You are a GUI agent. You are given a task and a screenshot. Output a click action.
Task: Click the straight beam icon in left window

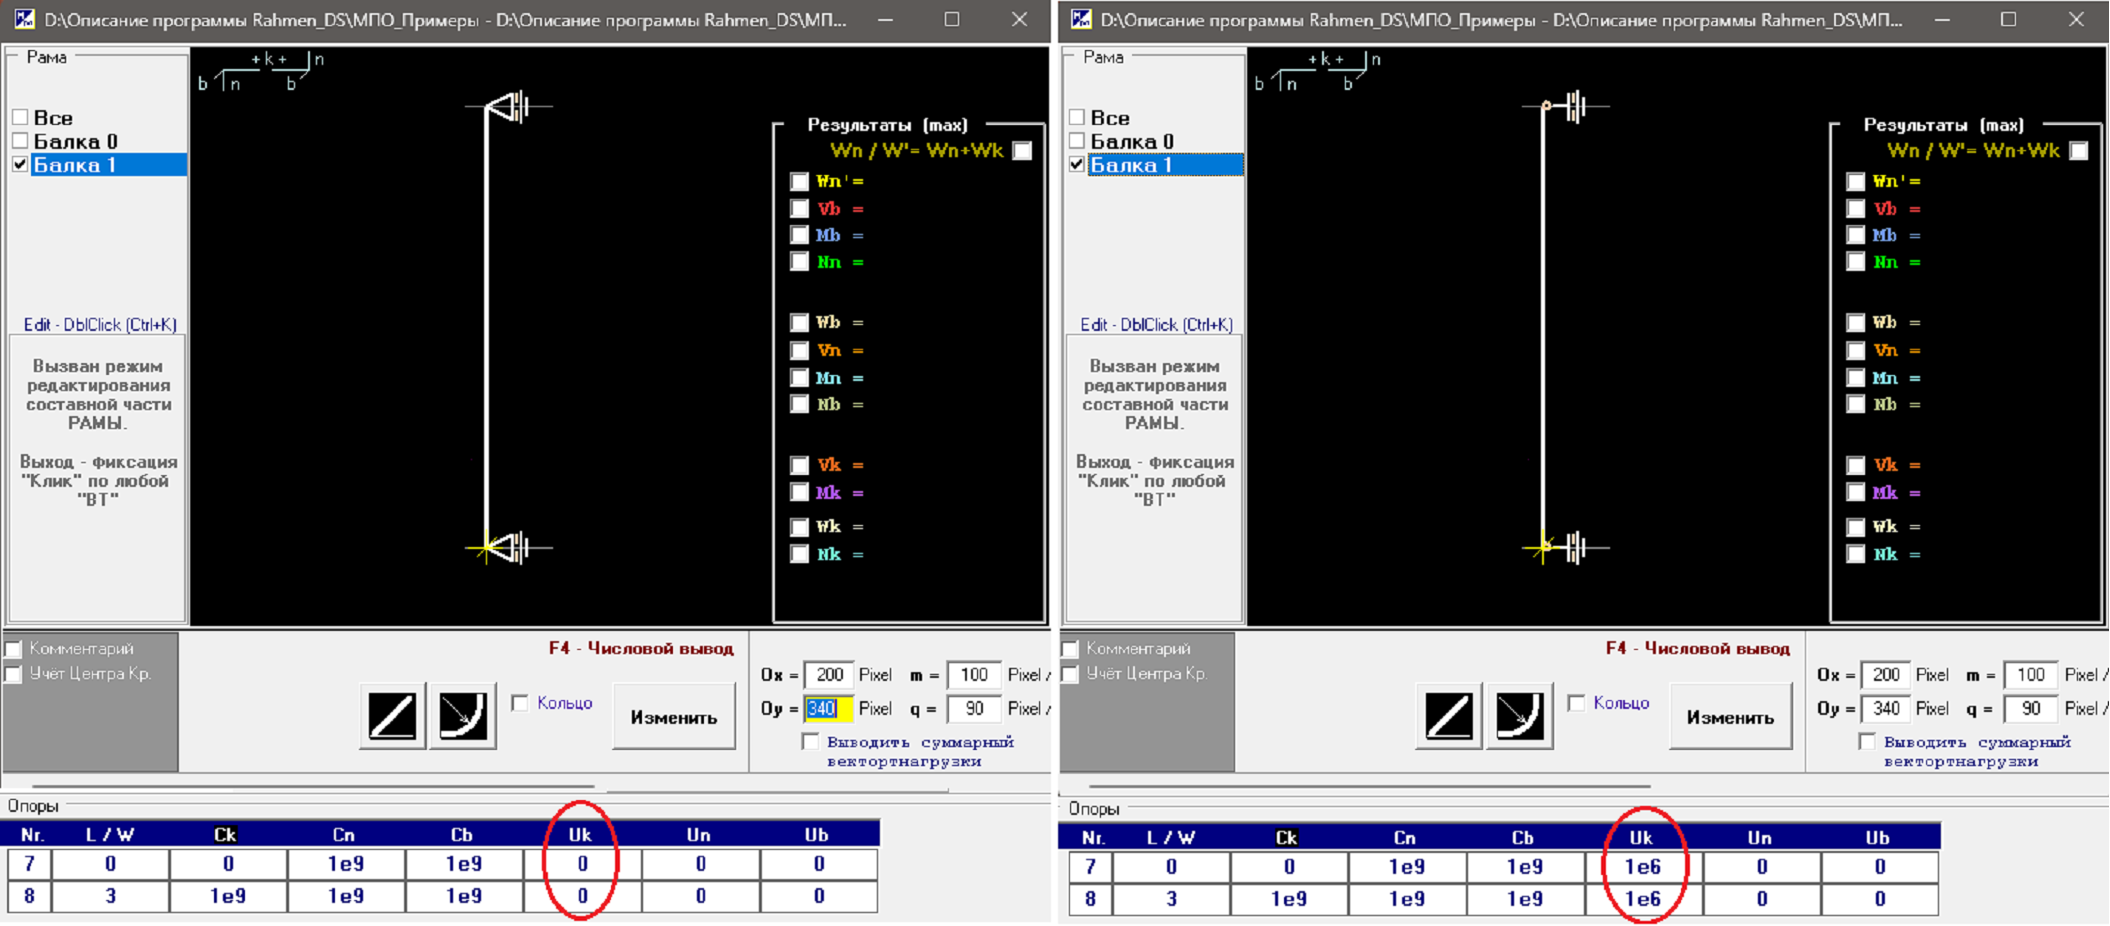(x=392, y=715)
